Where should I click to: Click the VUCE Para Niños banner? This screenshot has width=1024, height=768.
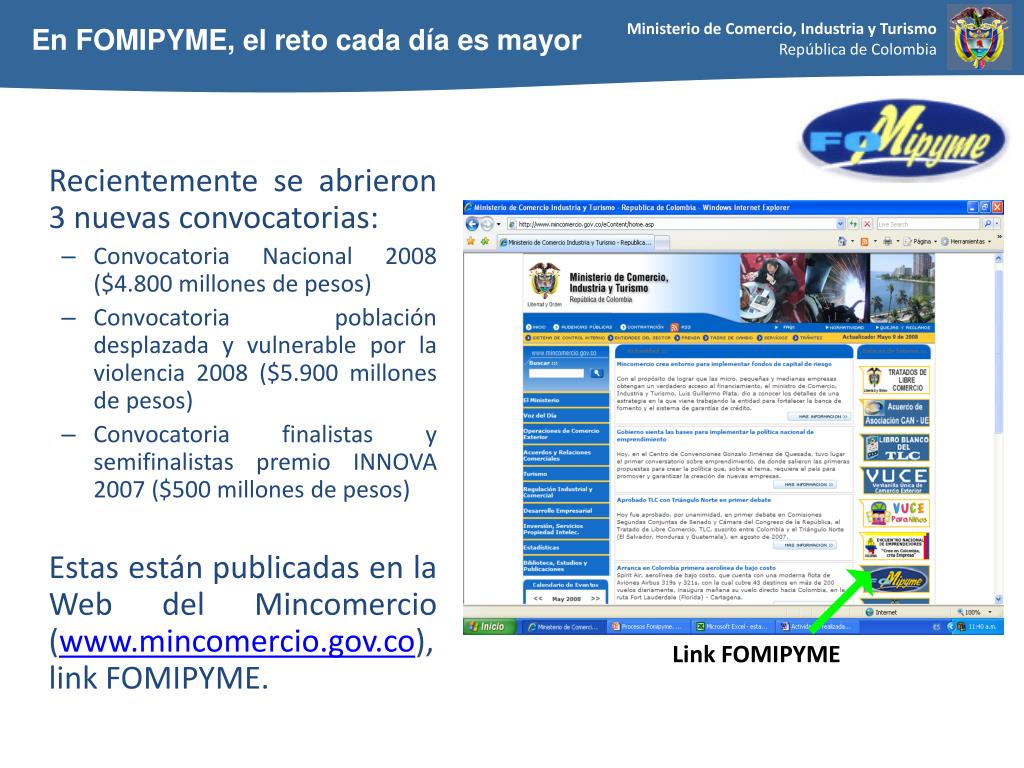click(895, 513)
